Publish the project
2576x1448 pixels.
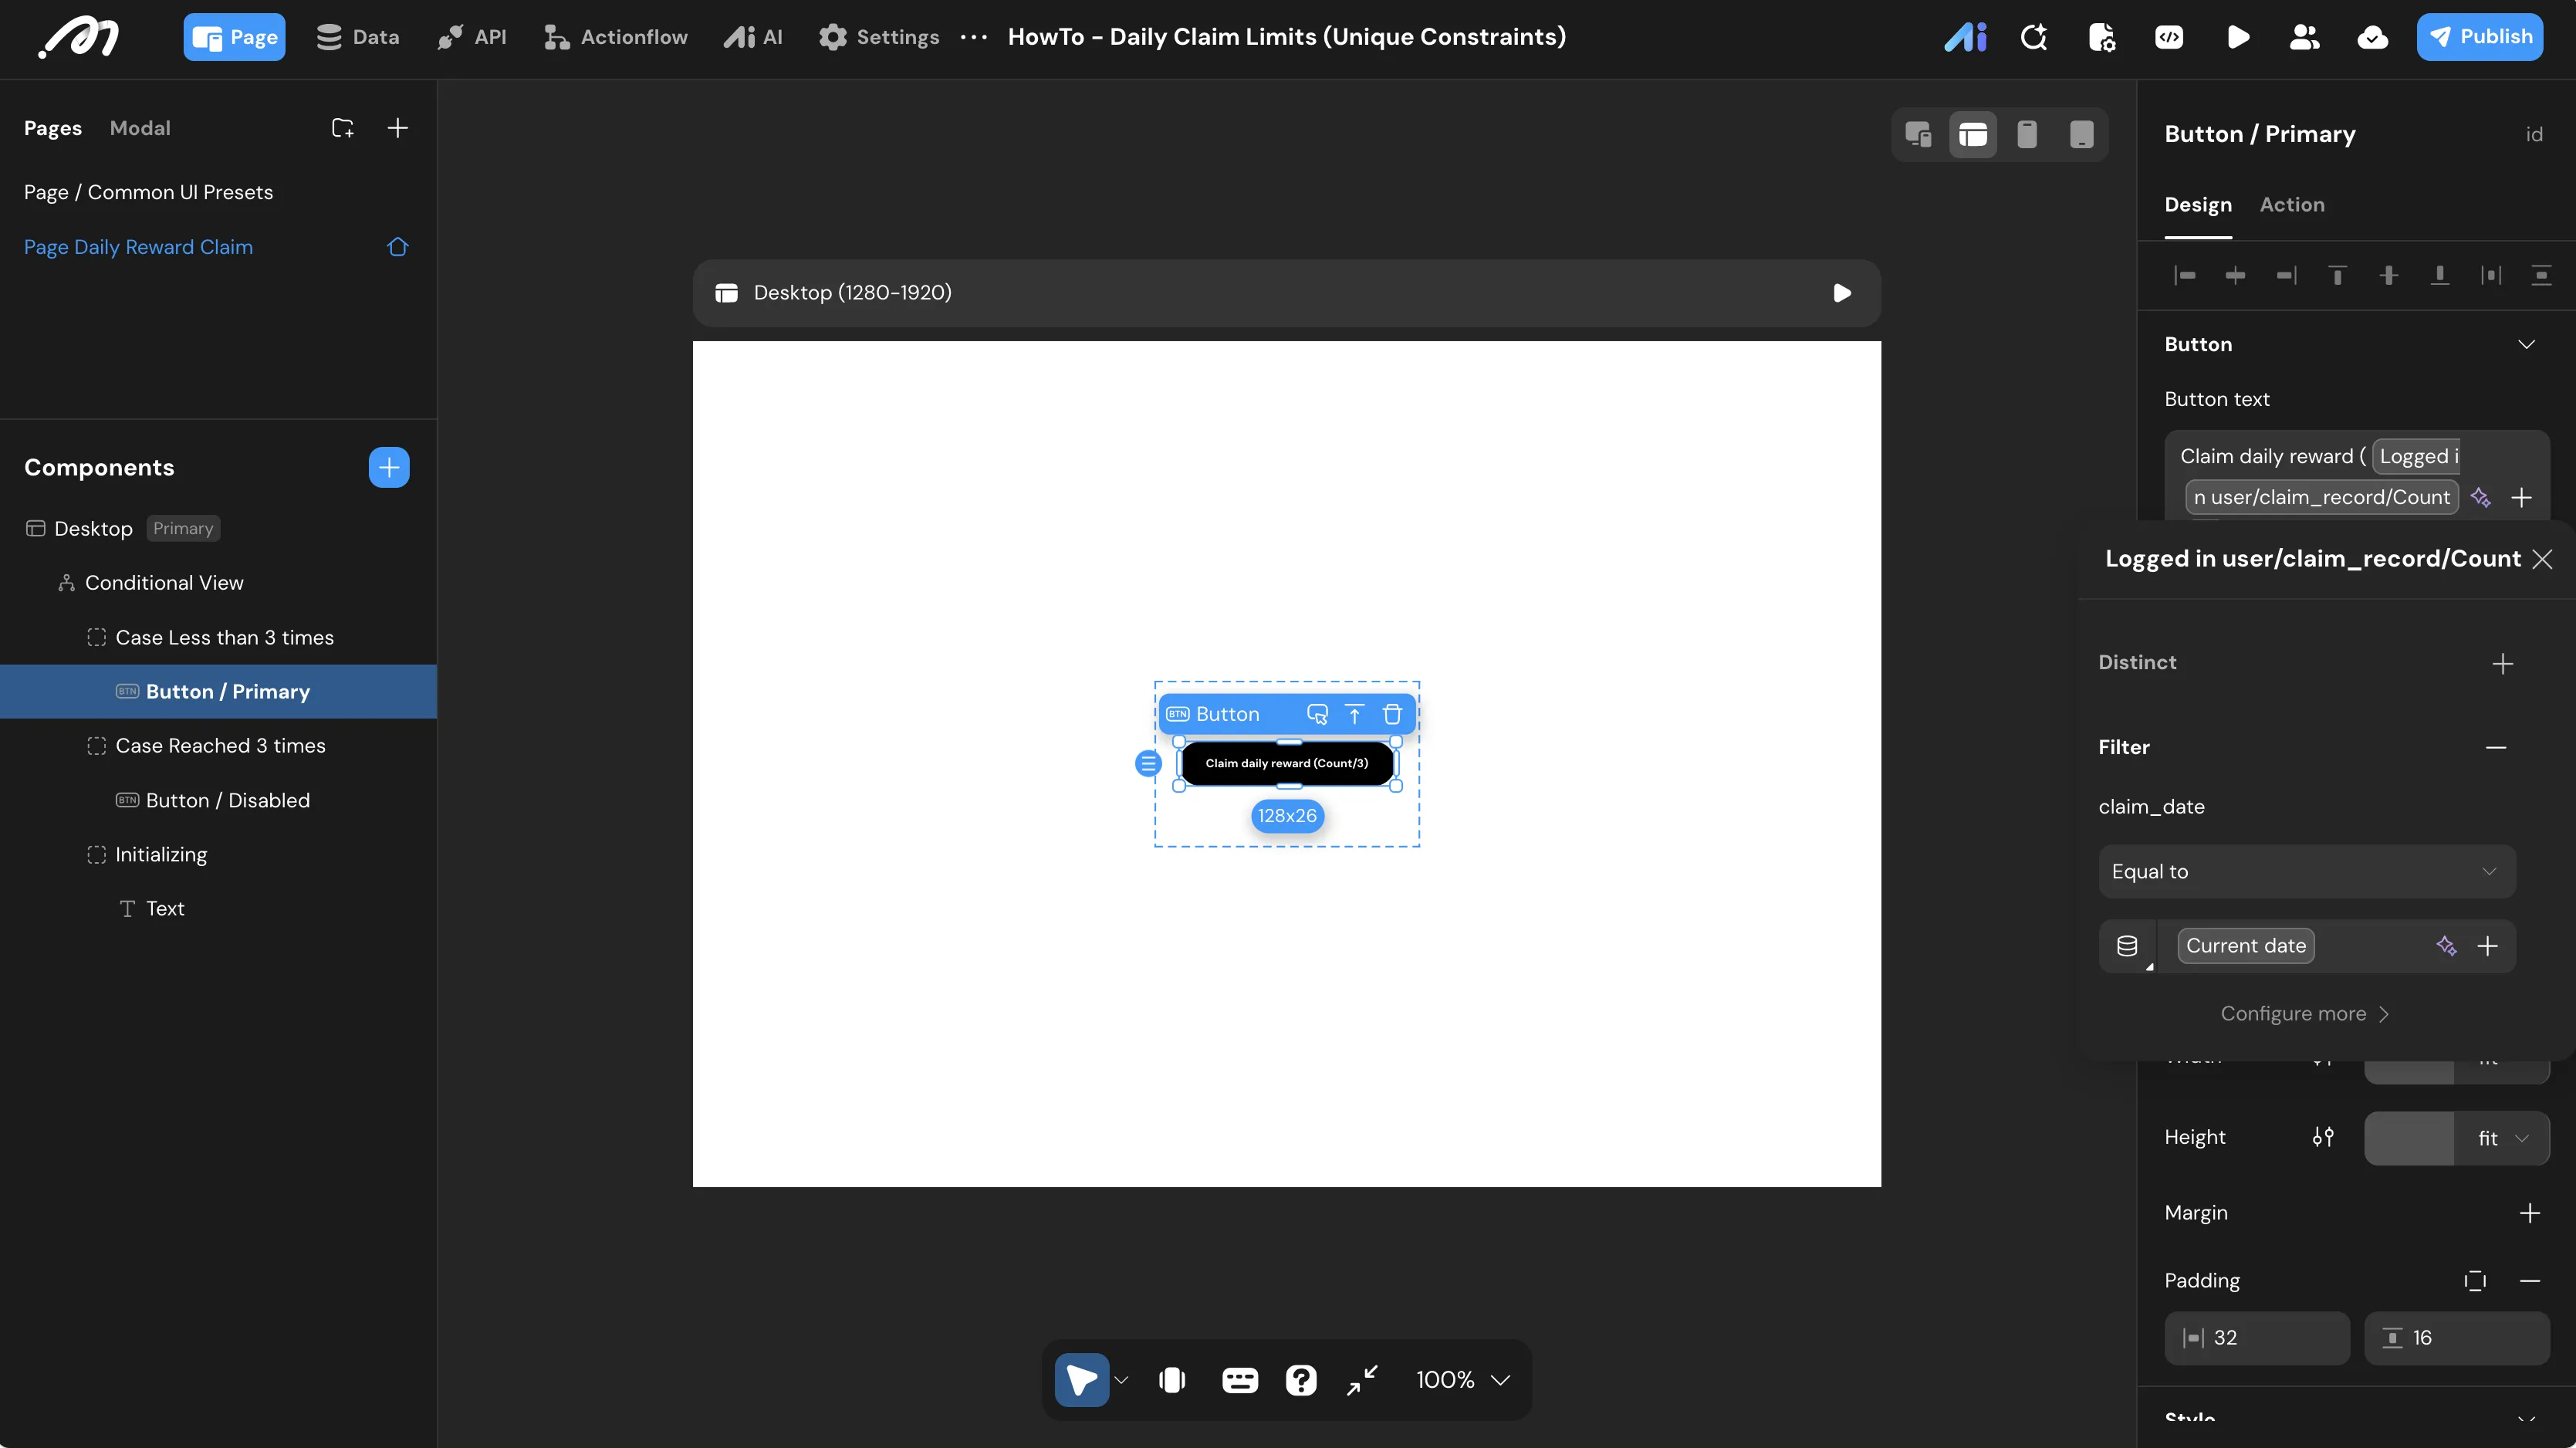coord(2480,37)
